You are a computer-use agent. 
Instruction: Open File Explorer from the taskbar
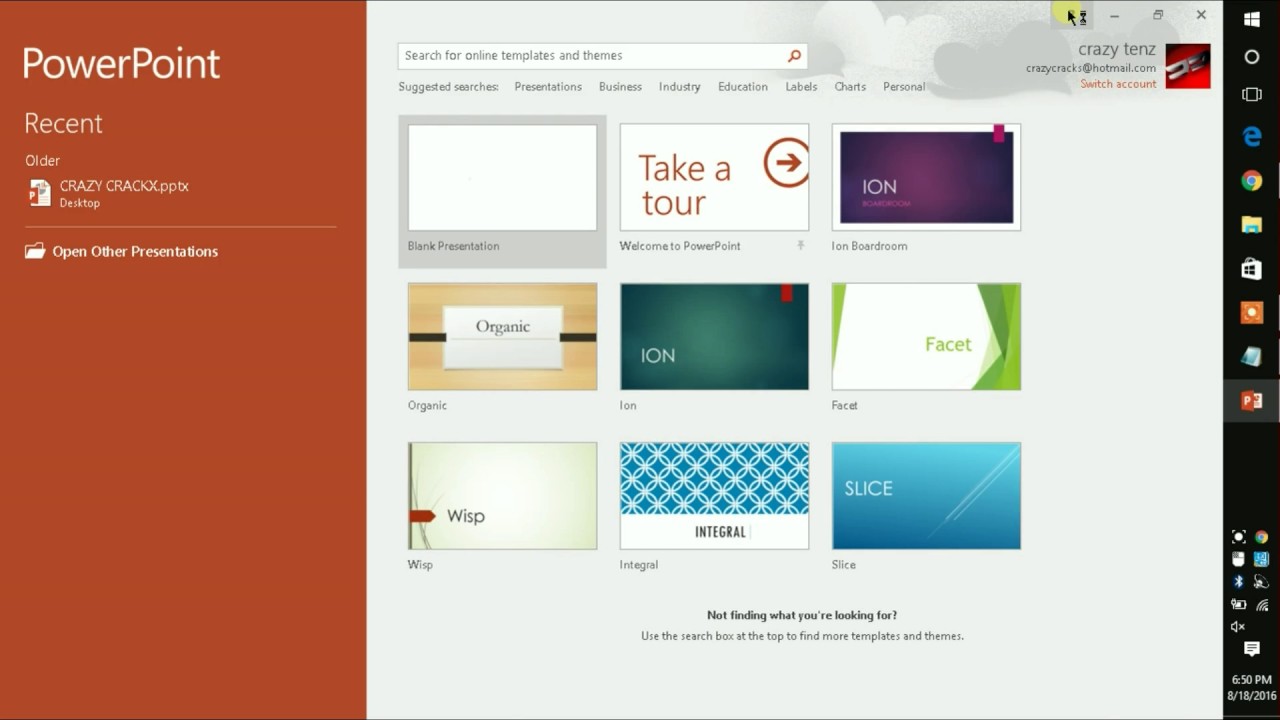pyautogui.click(x=1251, y=225)
